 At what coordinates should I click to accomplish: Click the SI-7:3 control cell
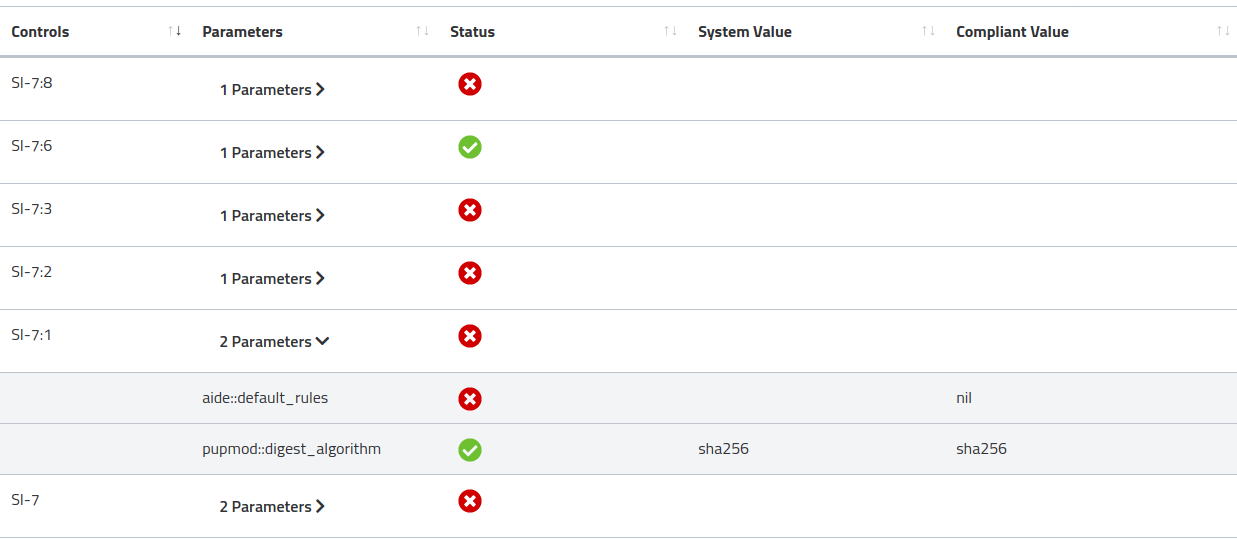click(x=32, y=209)
